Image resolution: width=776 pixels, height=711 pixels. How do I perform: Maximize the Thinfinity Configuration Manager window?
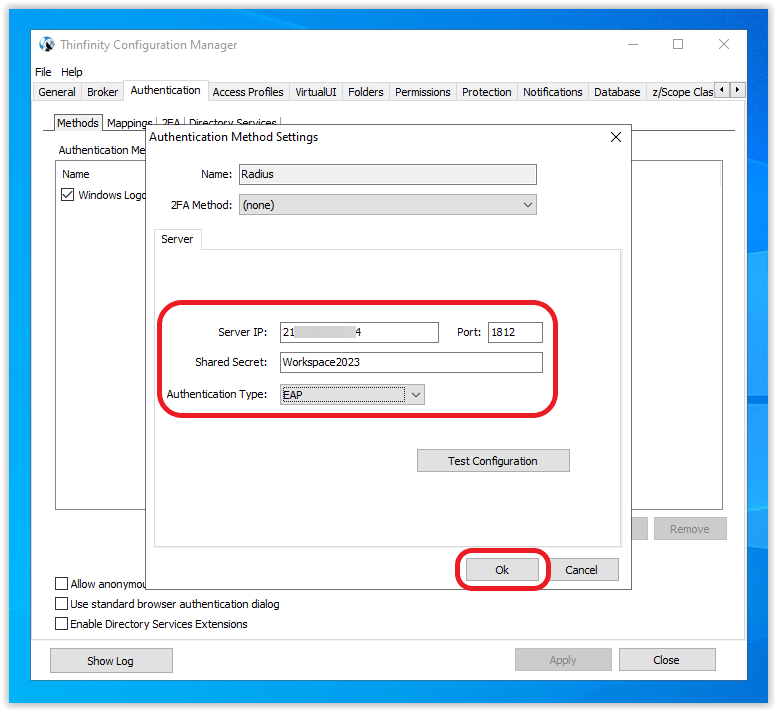pyautogui.click(x=678, y=45)
